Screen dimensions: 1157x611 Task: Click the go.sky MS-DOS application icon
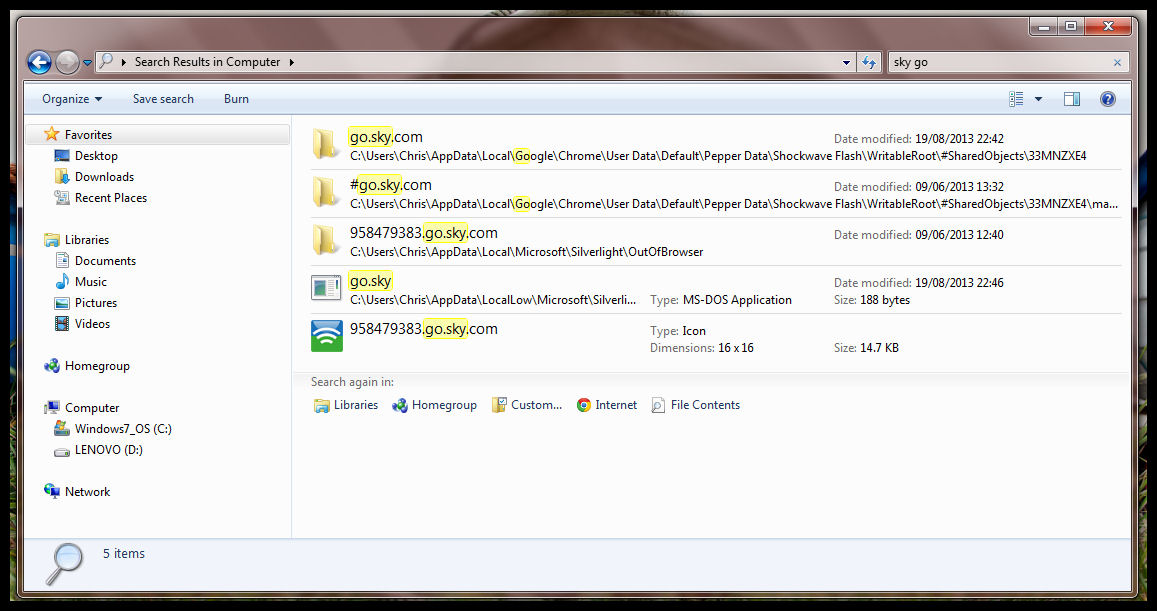click(326, 288)
